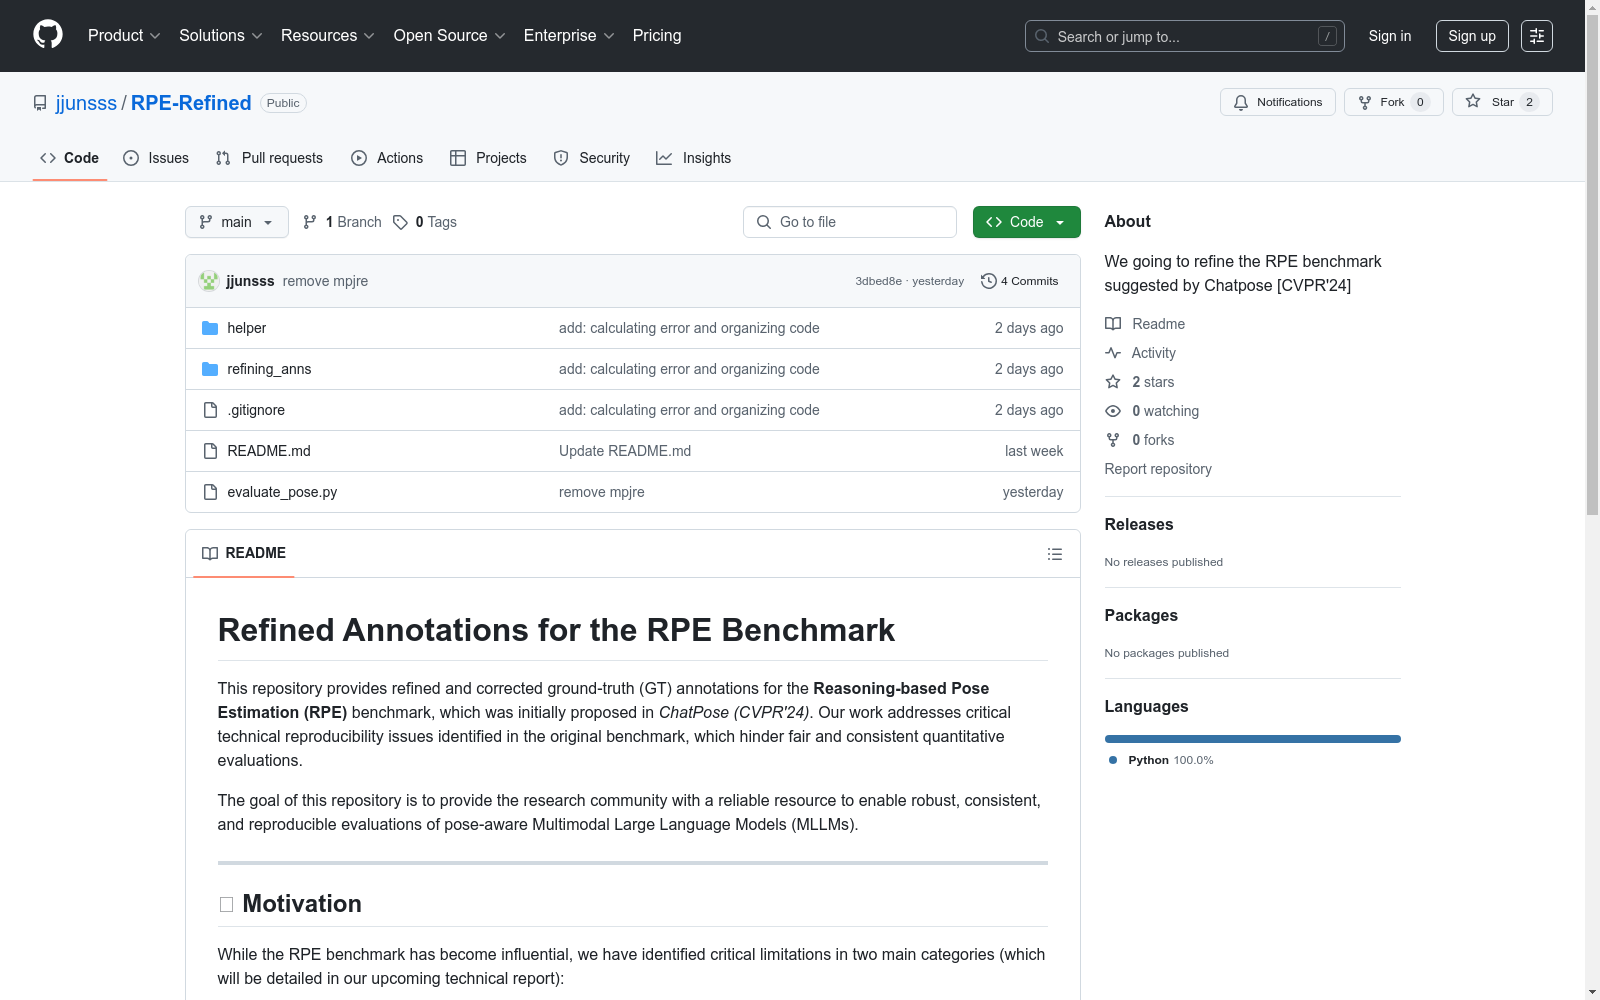Click the Sign up button

[1472, 36]
